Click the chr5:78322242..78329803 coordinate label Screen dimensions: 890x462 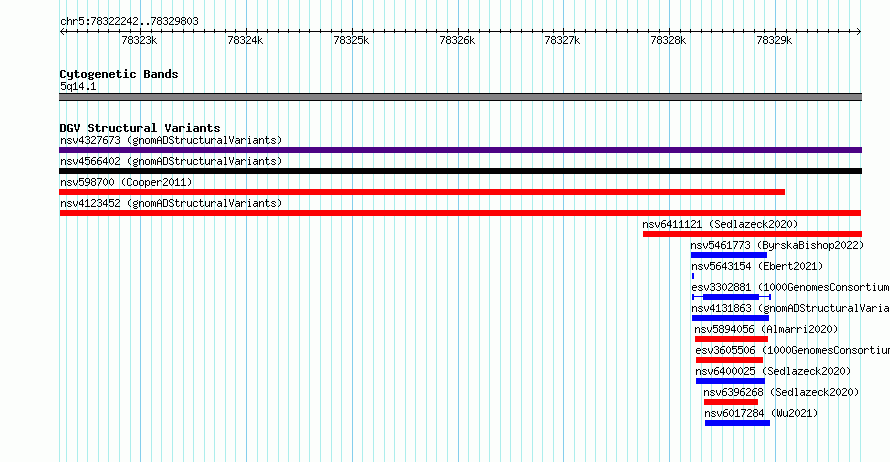coord(129,22)
